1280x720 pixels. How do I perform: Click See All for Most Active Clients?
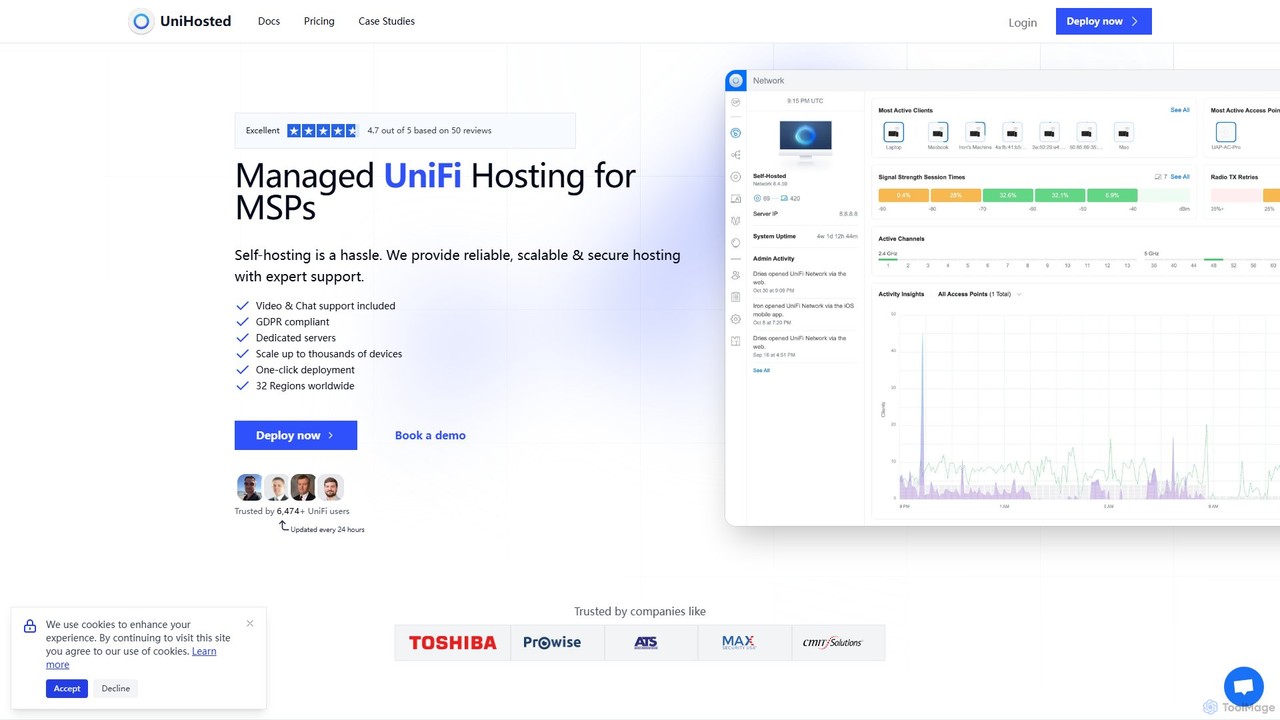pos(1180,110)
